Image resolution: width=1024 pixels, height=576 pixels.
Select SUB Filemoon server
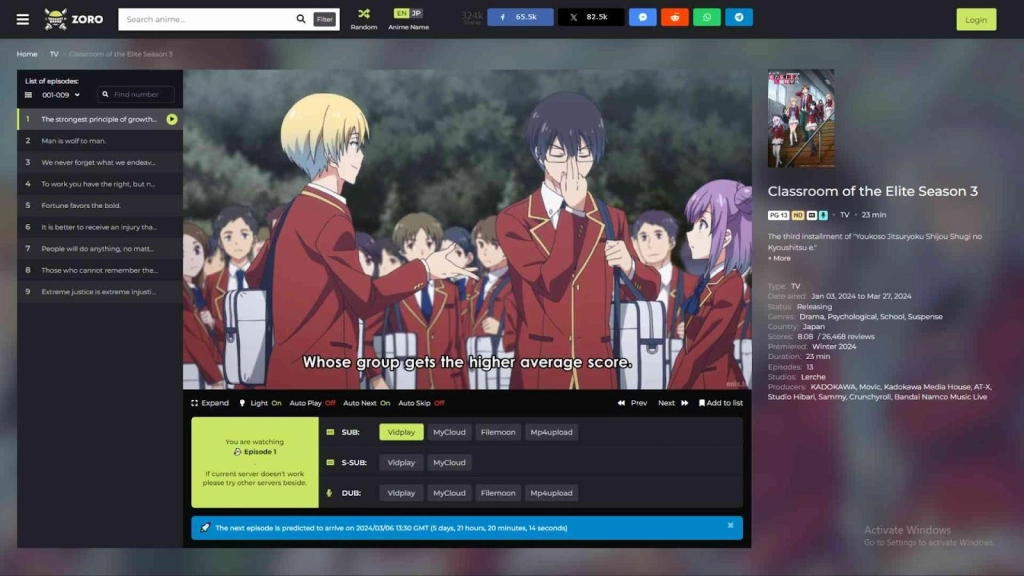click(498, 432)
